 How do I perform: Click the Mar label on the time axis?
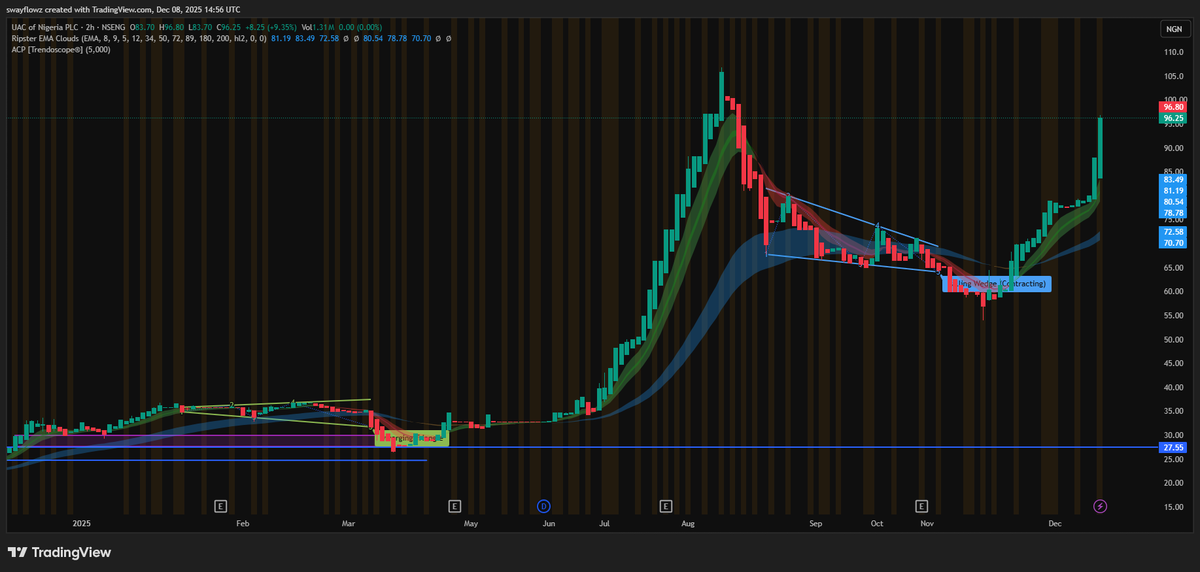pos(348,523)
